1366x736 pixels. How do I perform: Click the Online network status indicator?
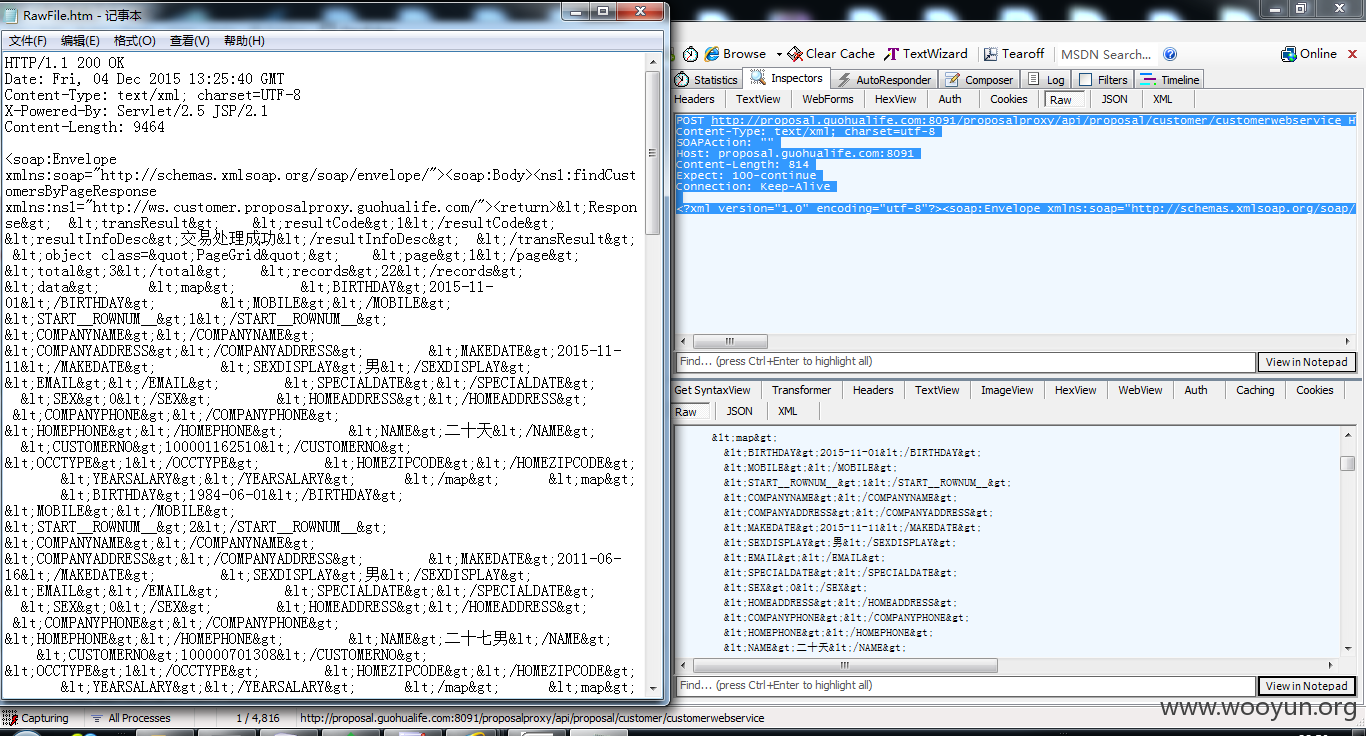point(1309,54)
